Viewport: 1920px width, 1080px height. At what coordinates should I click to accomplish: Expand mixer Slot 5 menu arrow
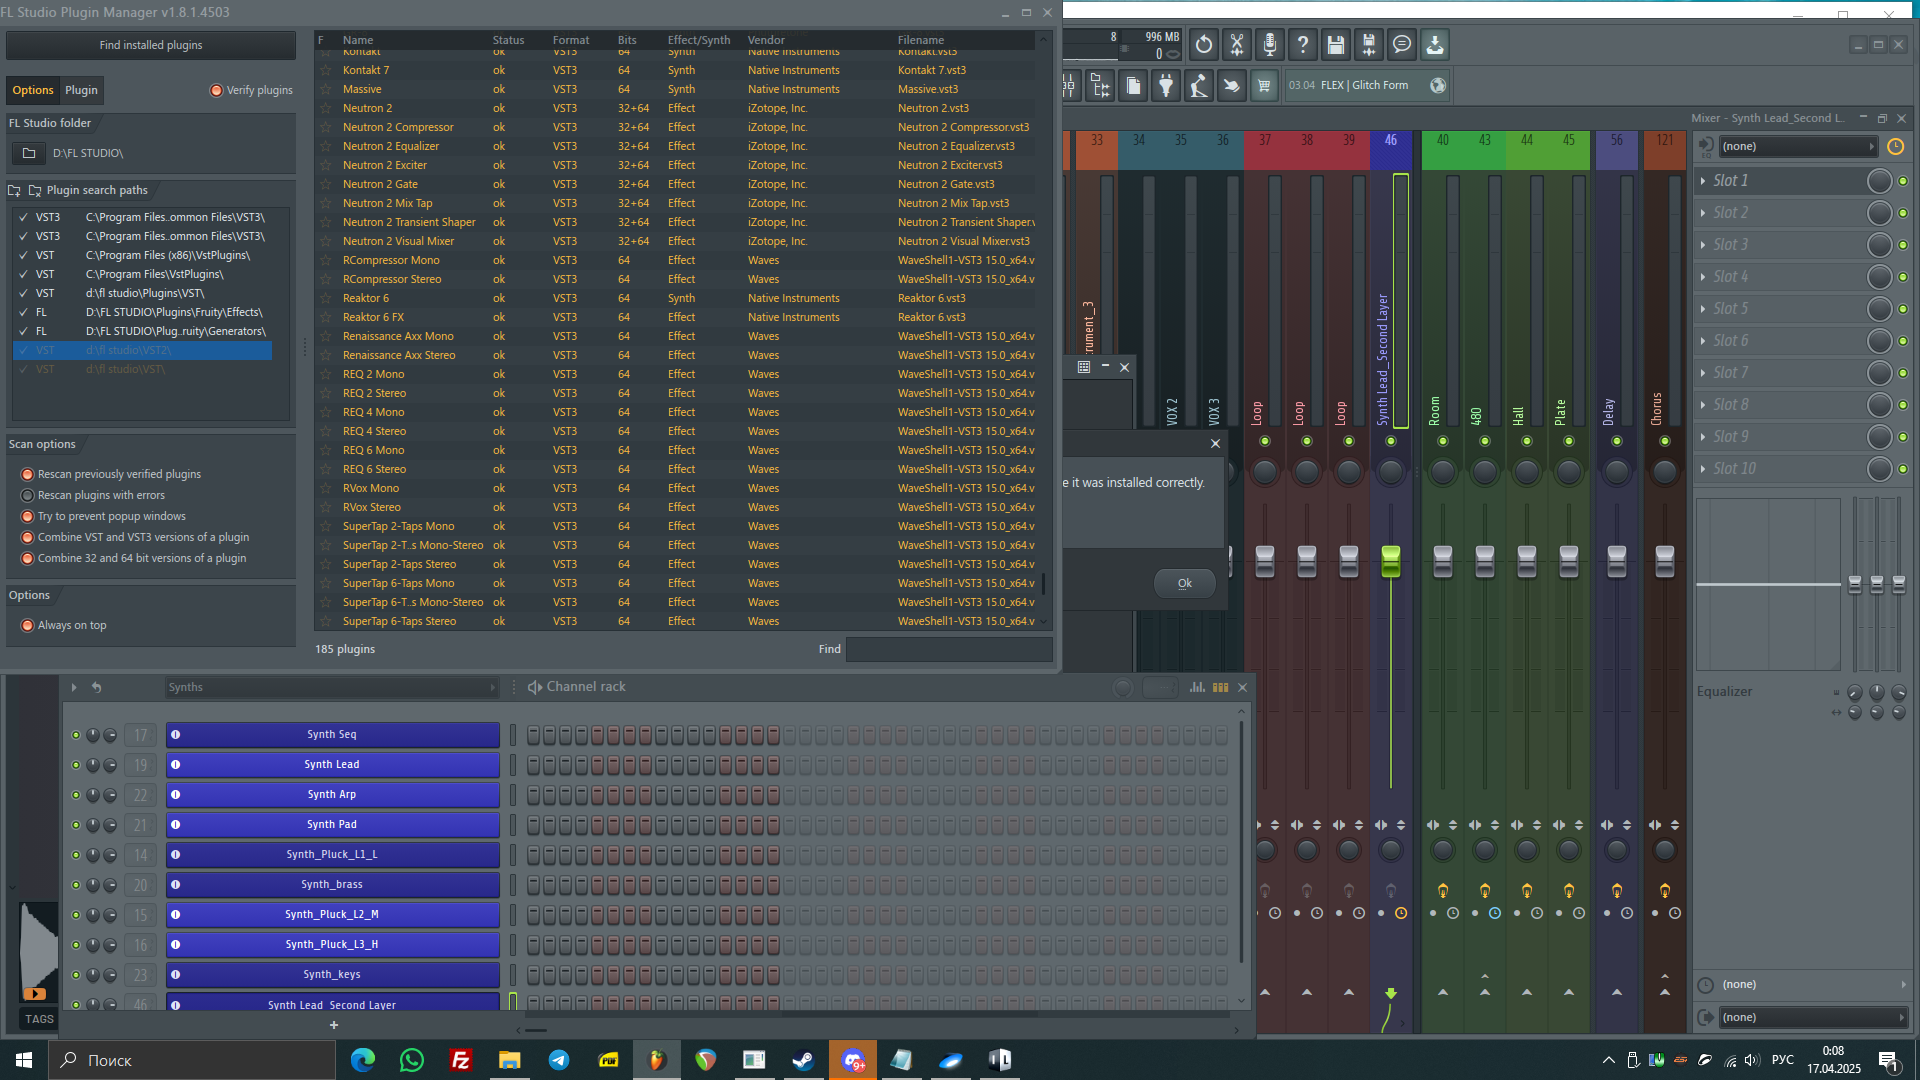1703,309
